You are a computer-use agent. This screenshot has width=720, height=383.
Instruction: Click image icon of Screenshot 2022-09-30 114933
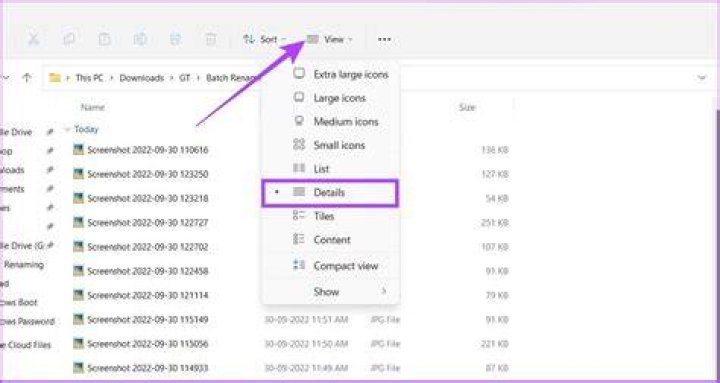[x=79, y=367]
